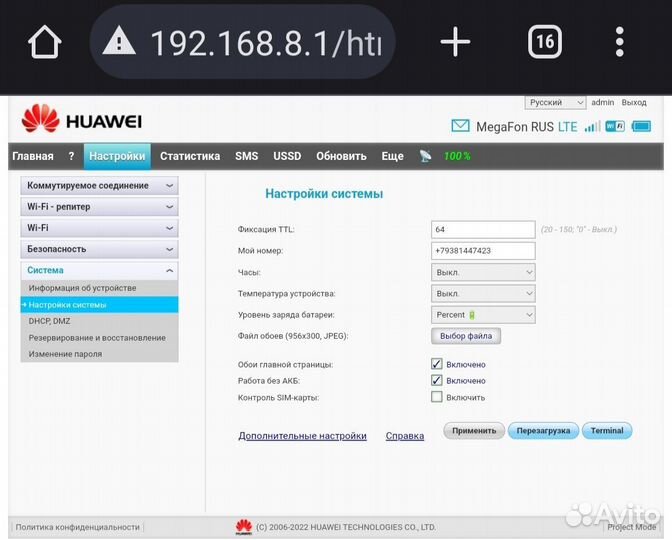Open the messages envelope icon
Viewport: 672px width, 540px height.
461,126
